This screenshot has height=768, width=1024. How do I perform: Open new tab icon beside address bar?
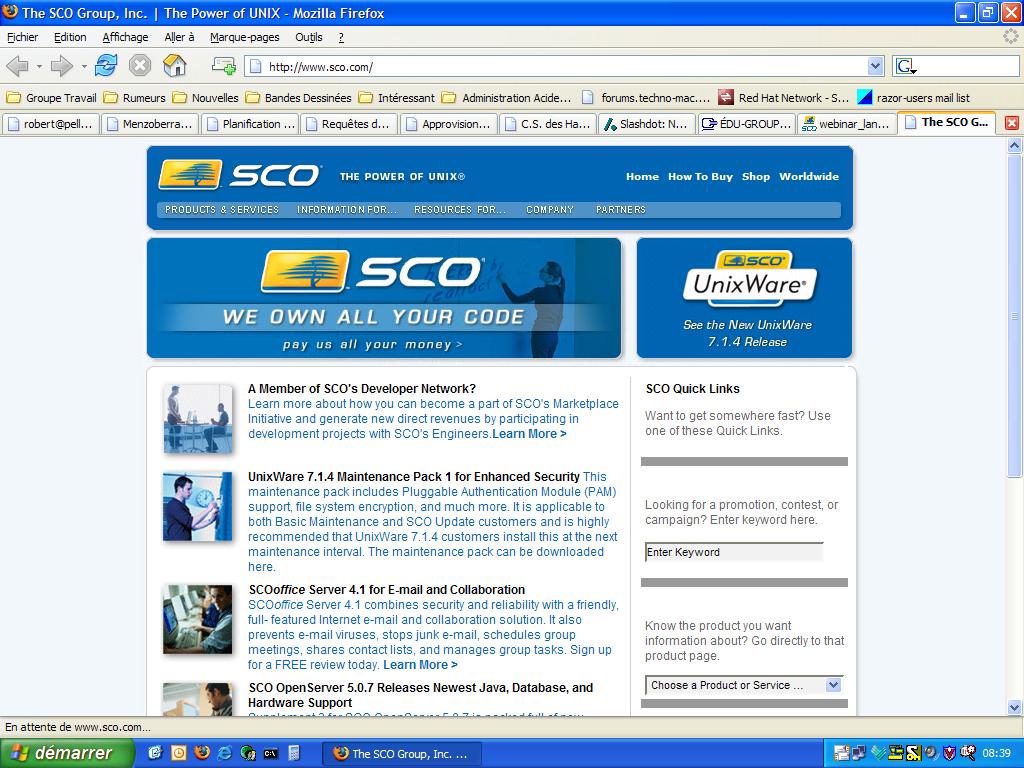[223, 66]
